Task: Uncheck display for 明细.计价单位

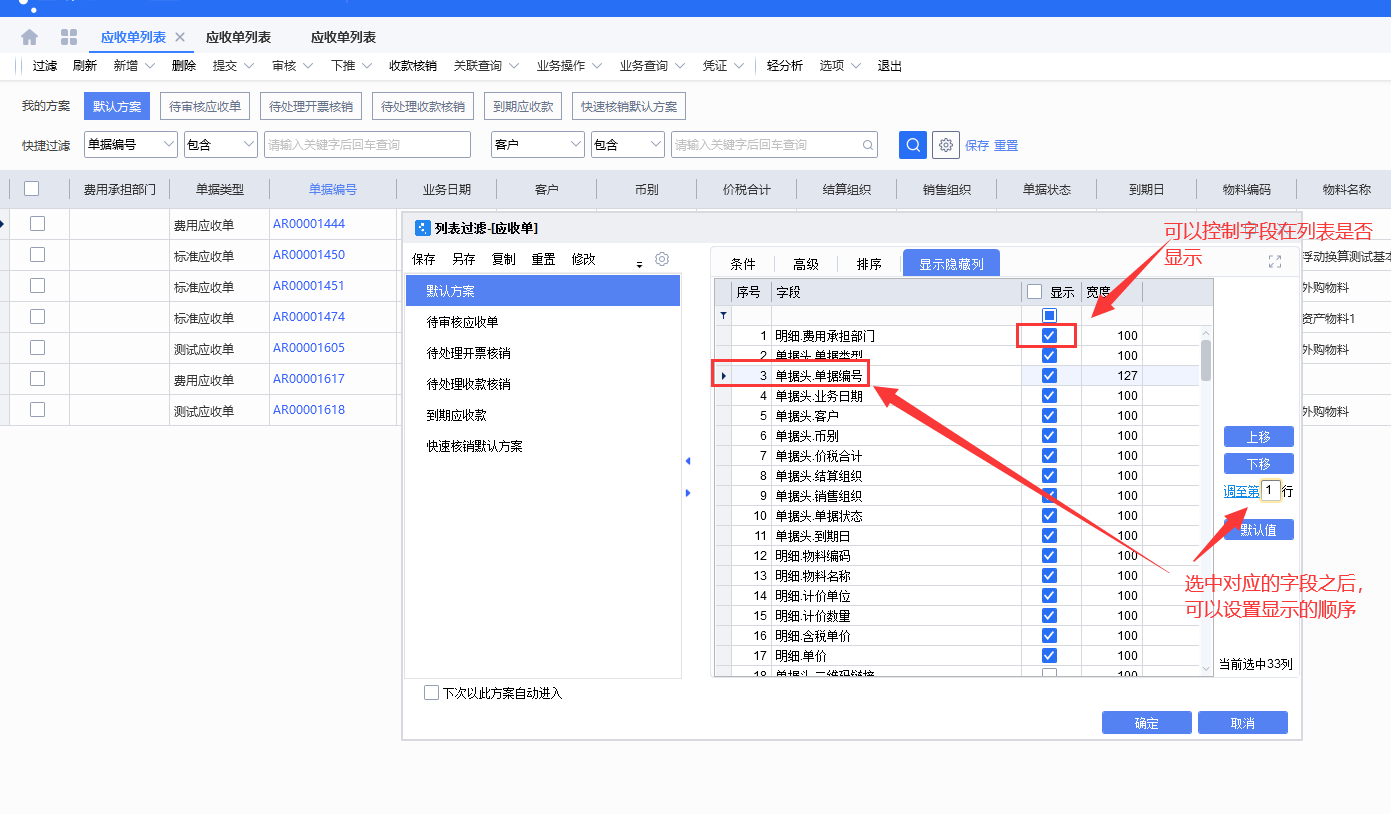Action: tap(1049, 595)
